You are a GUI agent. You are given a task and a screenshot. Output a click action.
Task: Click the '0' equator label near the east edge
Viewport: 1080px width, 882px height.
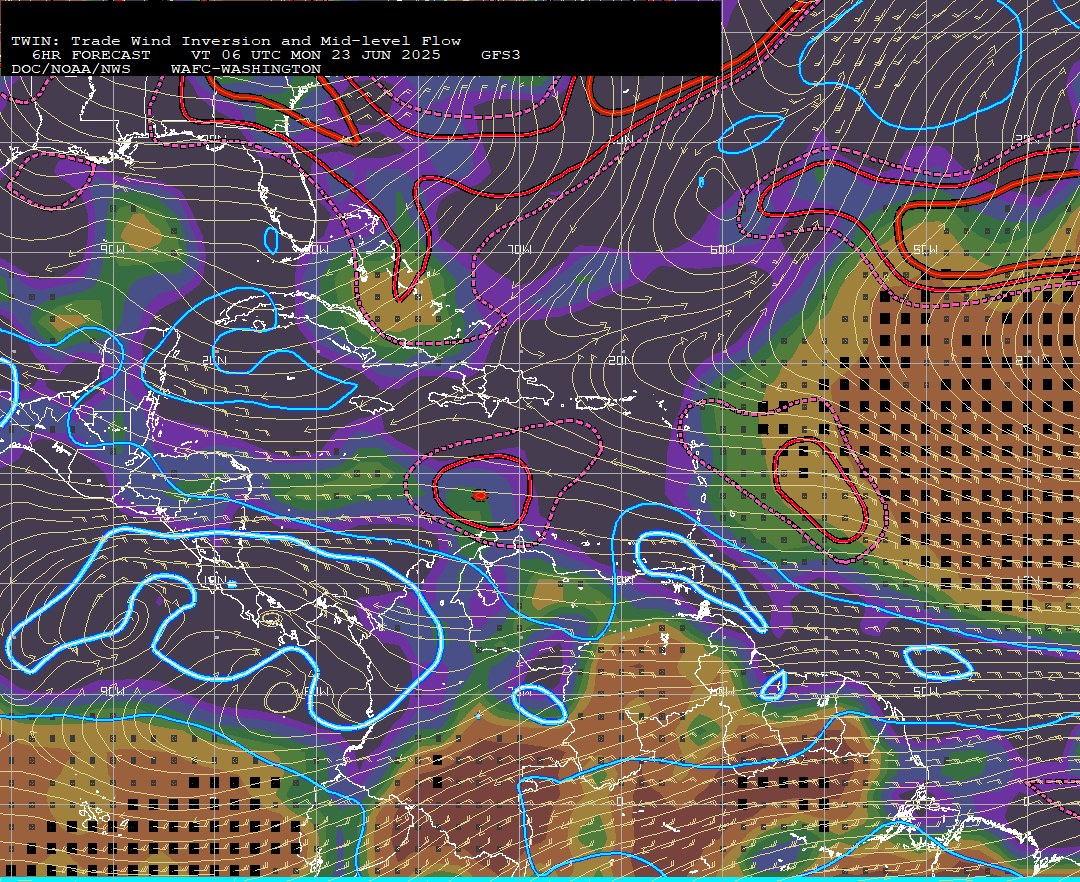(1026, 801)
